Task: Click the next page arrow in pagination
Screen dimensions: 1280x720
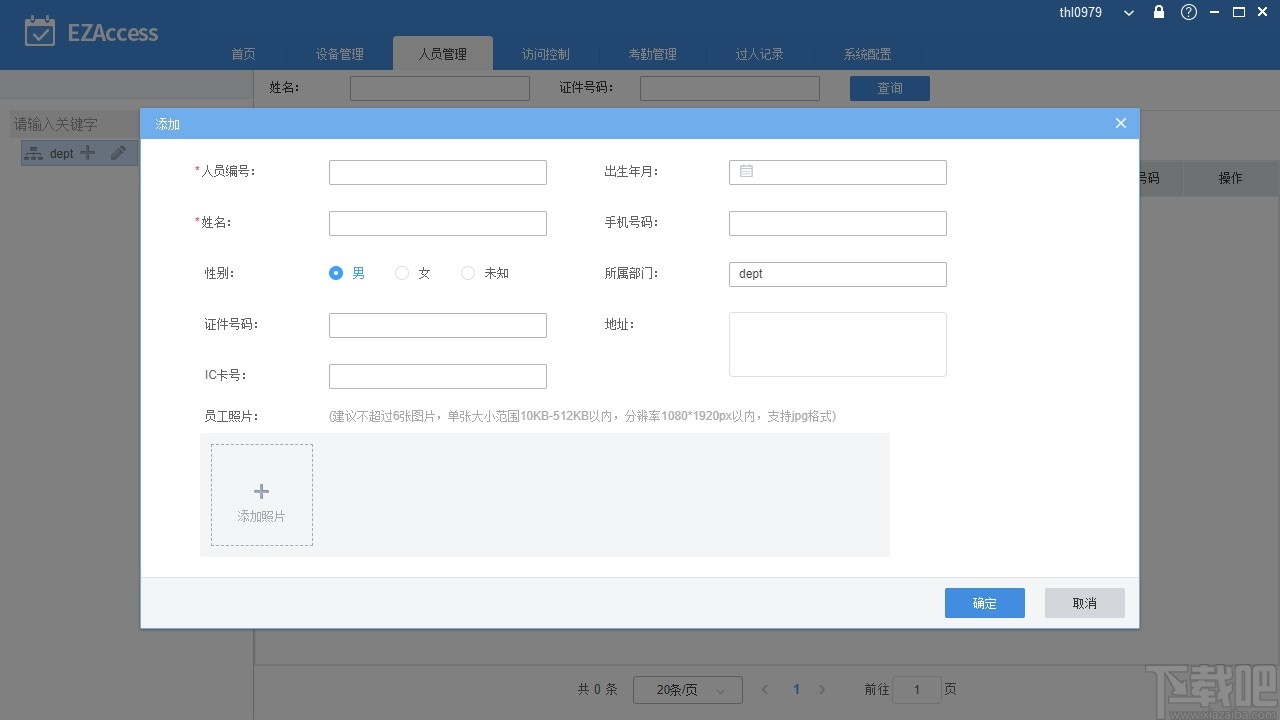Action: [x=822, y=689]
